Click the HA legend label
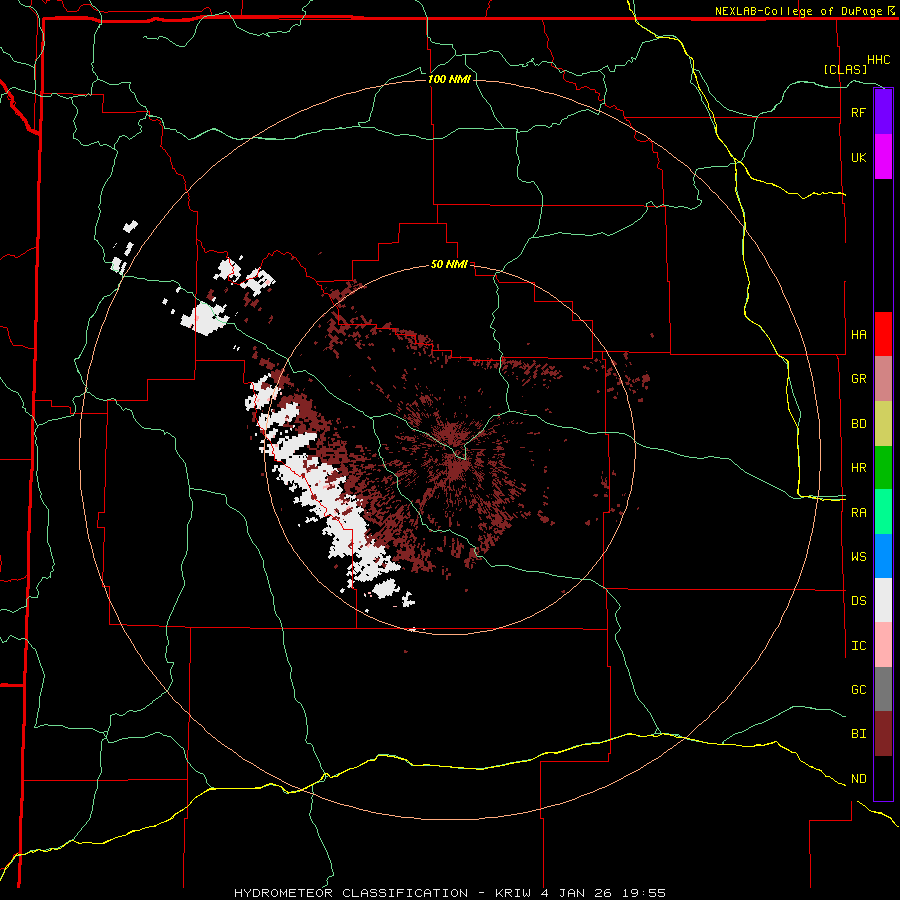This screenshot has height=900, width=900. pyautogui.click(x=858, y=334)
